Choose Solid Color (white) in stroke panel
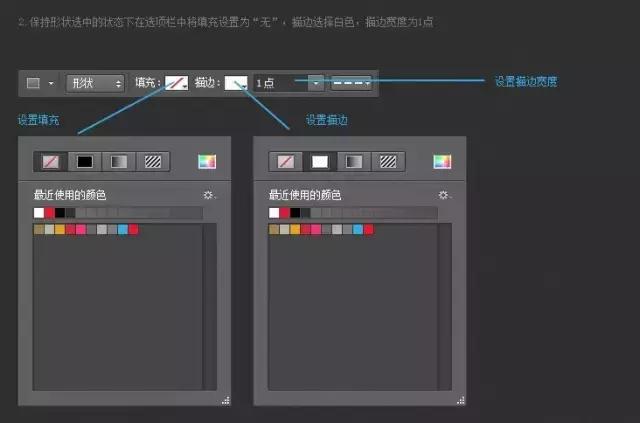 (320, 162)
